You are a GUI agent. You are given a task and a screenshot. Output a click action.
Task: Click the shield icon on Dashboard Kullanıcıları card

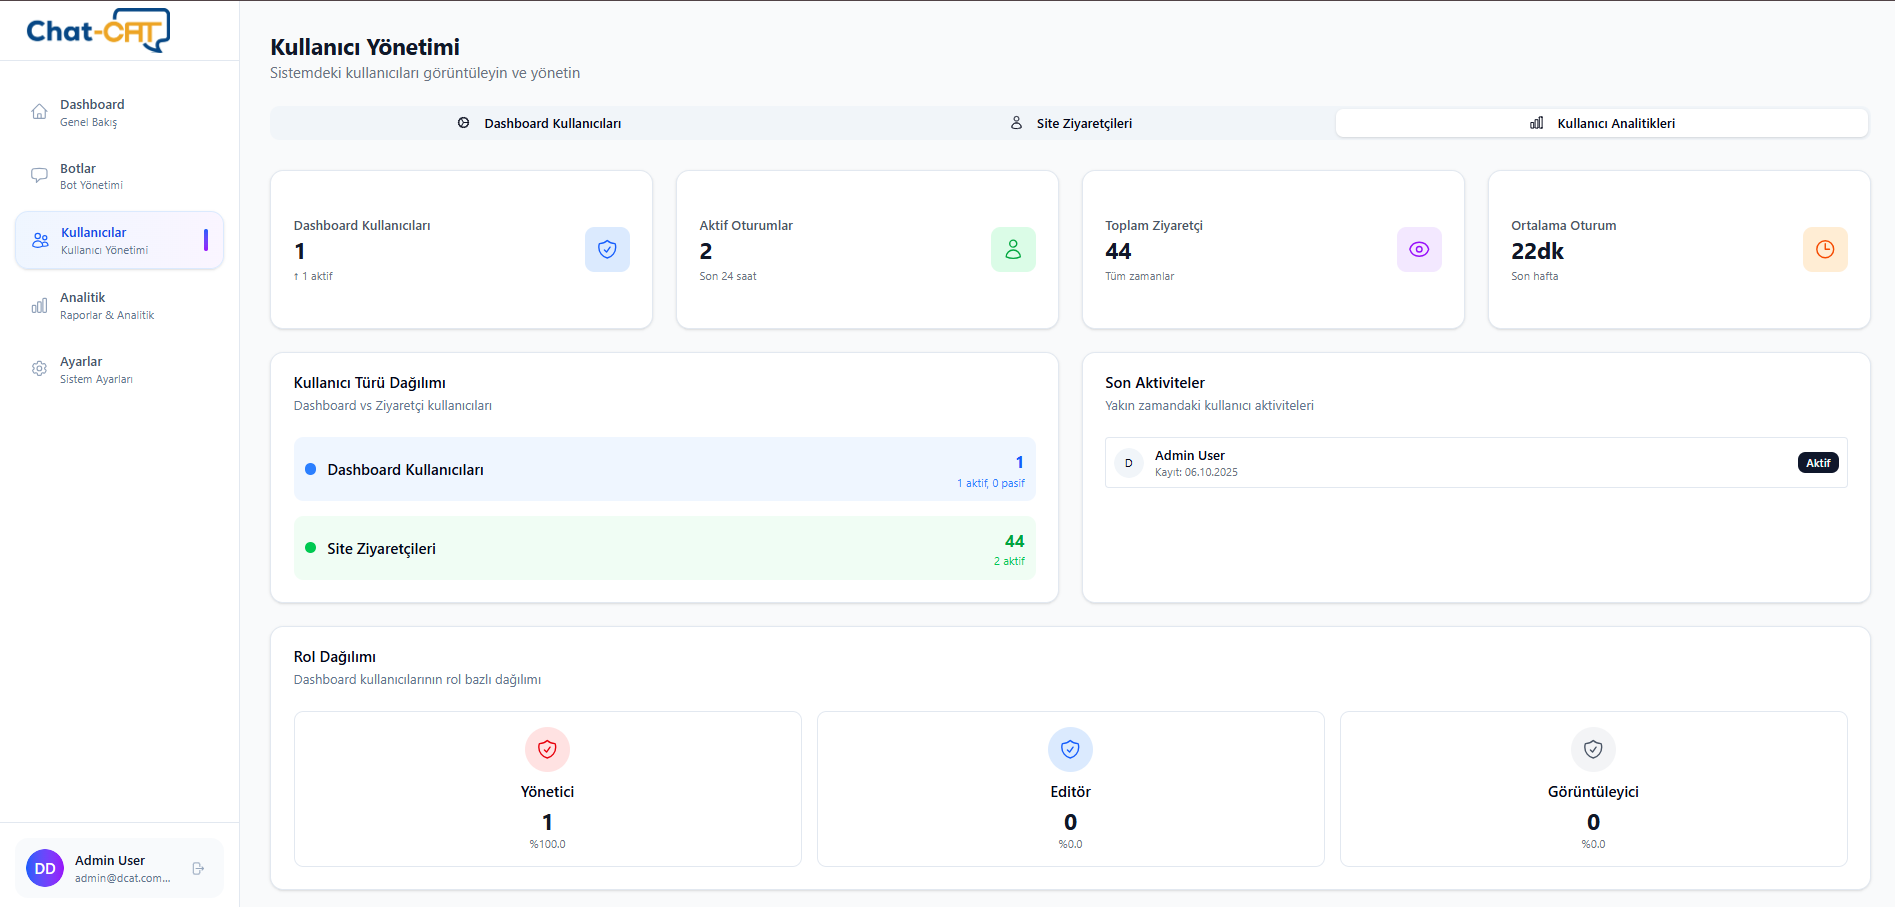coord(607,249)
